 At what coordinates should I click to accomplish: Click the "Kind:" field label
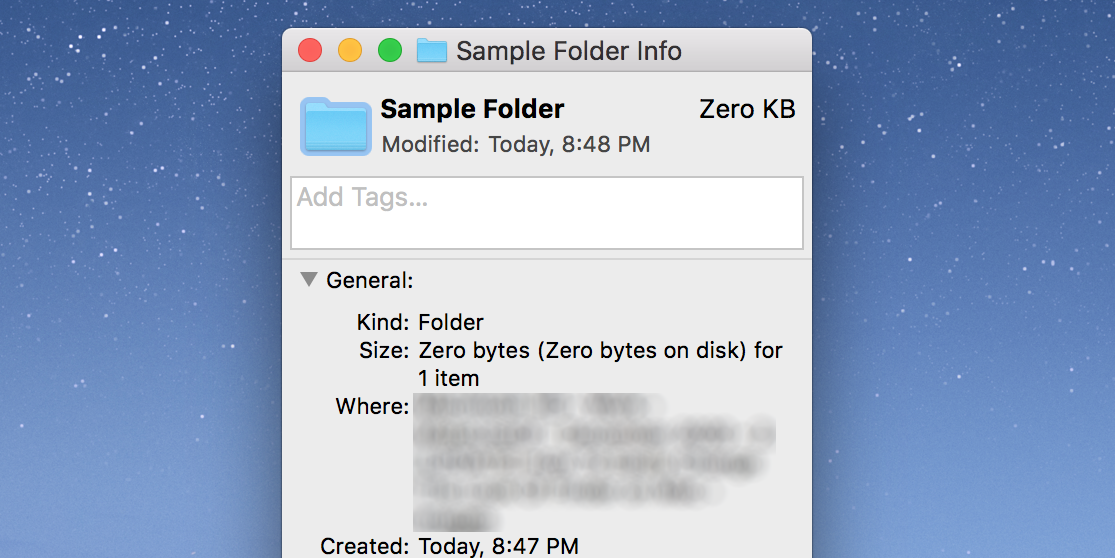pos(382,323)
